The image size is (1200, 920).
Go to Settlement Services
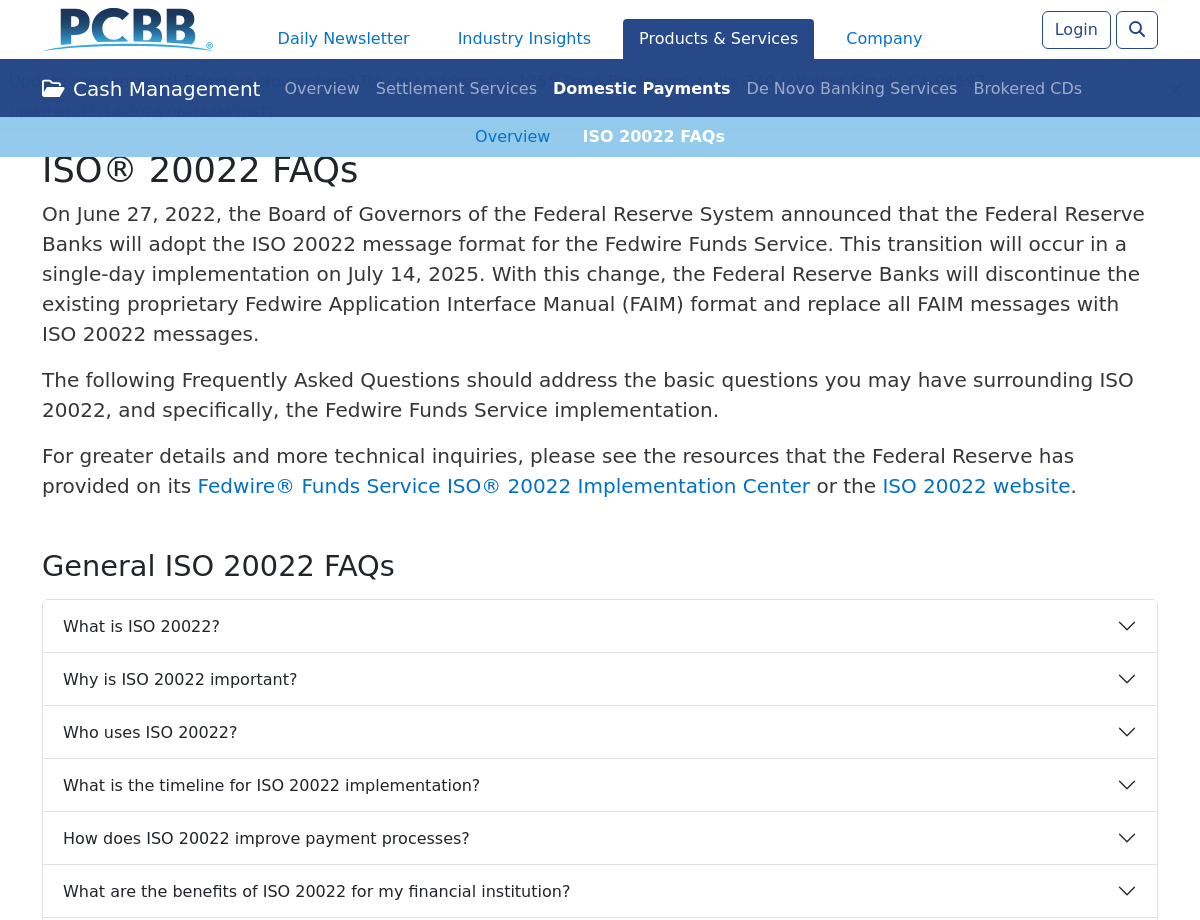coord(456,89)
